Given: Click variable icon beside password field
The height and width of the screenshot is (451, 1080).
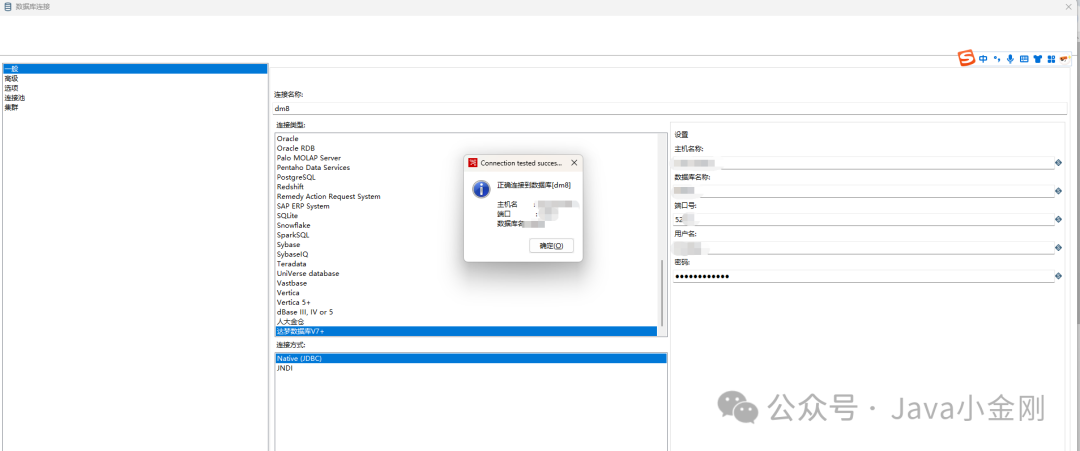Looking at the screenshot, I should [1059, 276].
